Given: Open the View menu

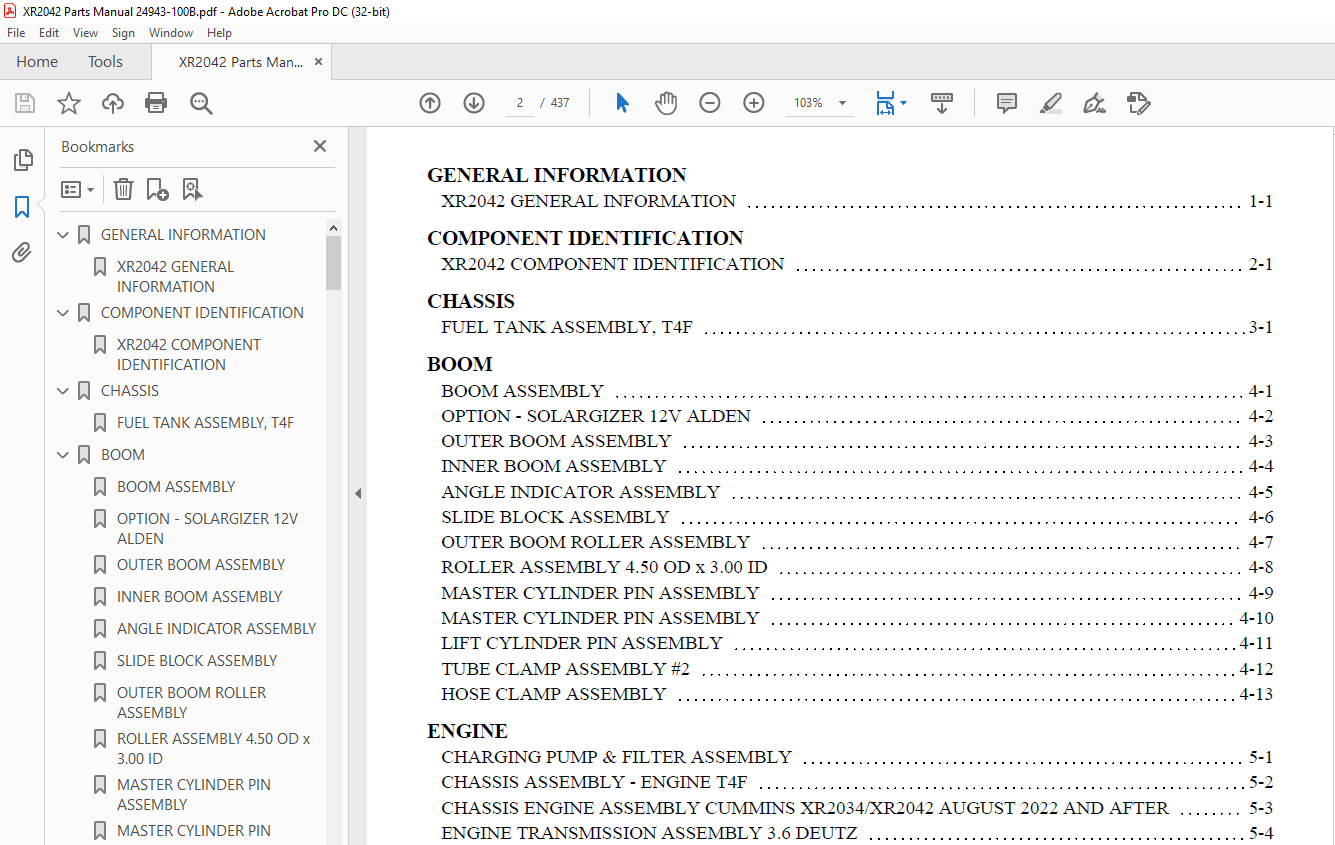Looking at the screenshot, I should [x=85, y=33].
